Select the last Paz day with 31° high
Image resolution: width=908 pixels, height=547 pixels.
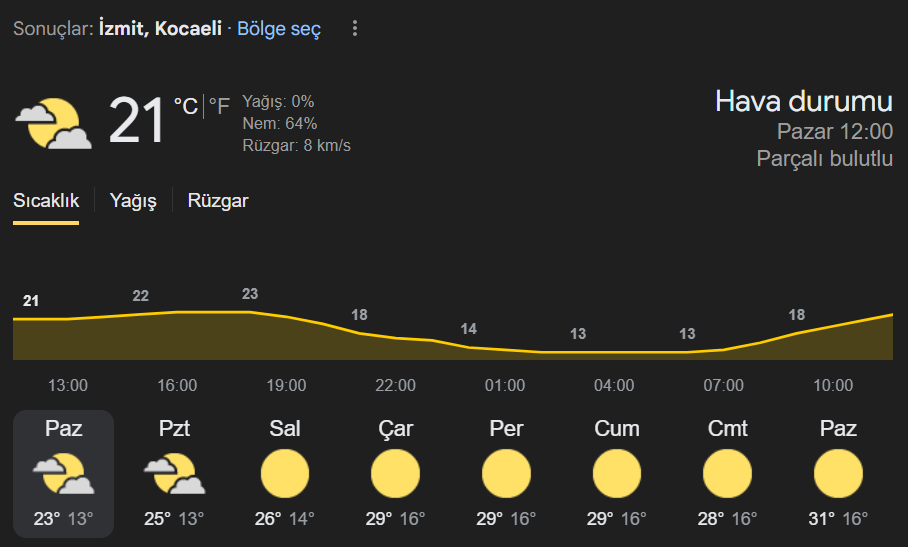(838, 473)
